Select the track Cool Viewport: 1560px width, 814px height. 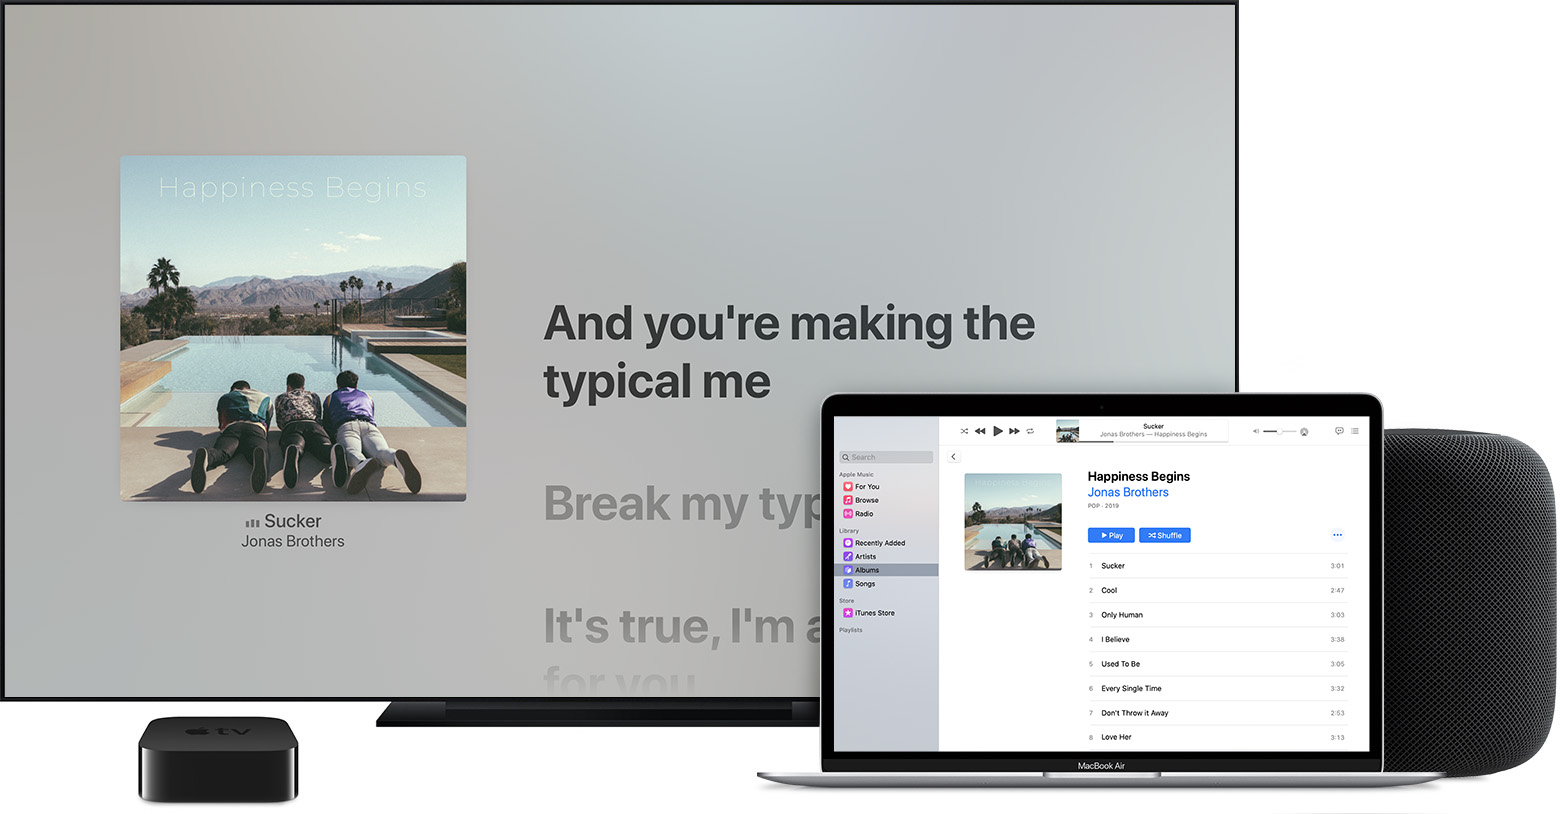[1217, 590]
